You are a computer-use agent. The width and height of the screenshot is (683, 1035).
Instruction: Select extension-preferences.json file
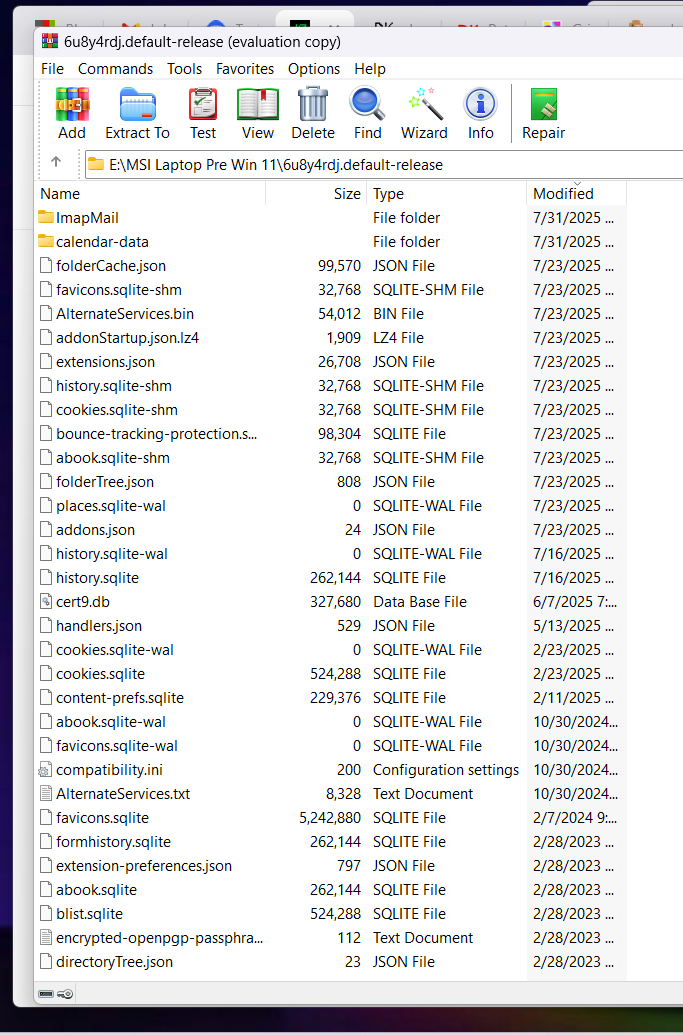click(144, 865)
